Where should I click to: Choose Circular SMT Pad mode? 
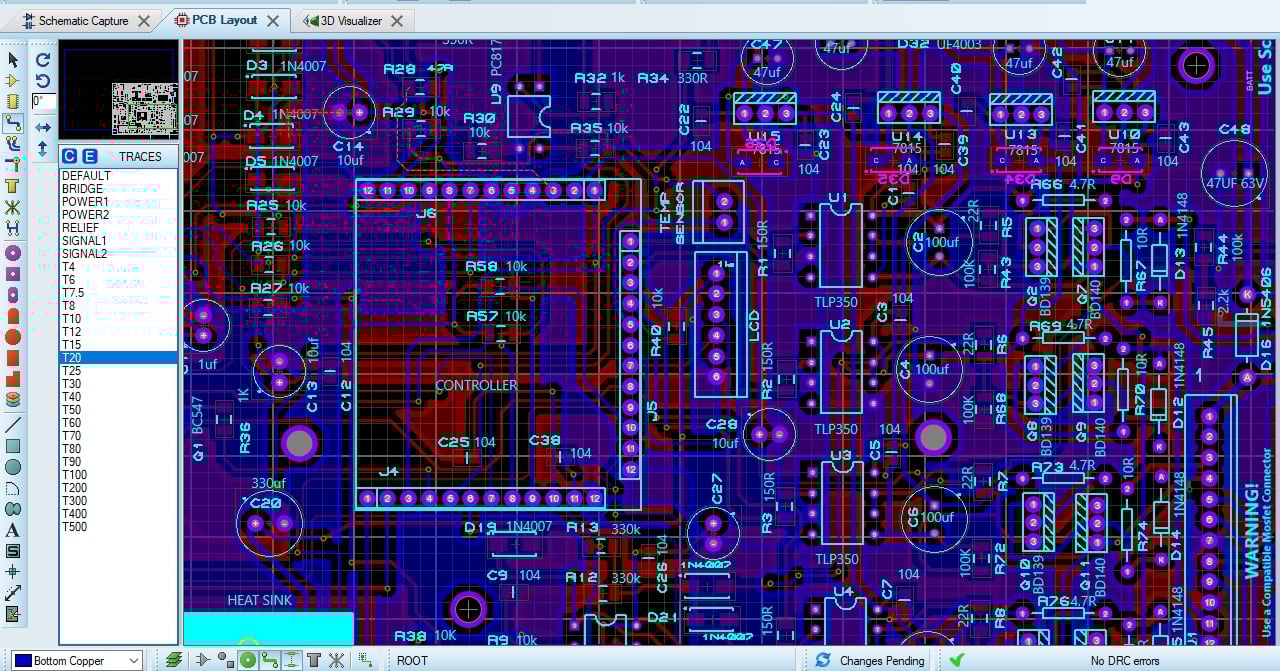[13, 337]
